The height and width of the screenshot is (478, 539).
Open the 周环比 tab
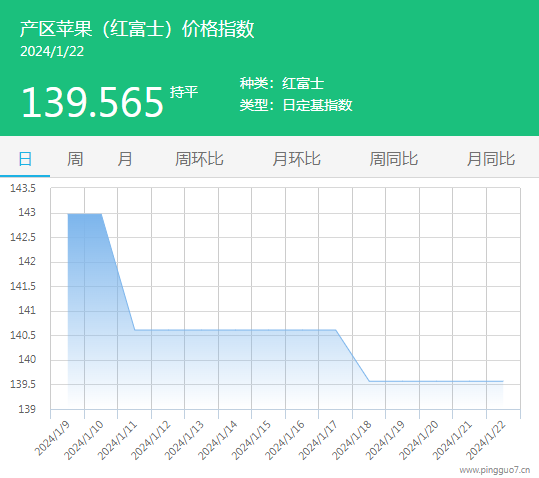tap(199, 159)
